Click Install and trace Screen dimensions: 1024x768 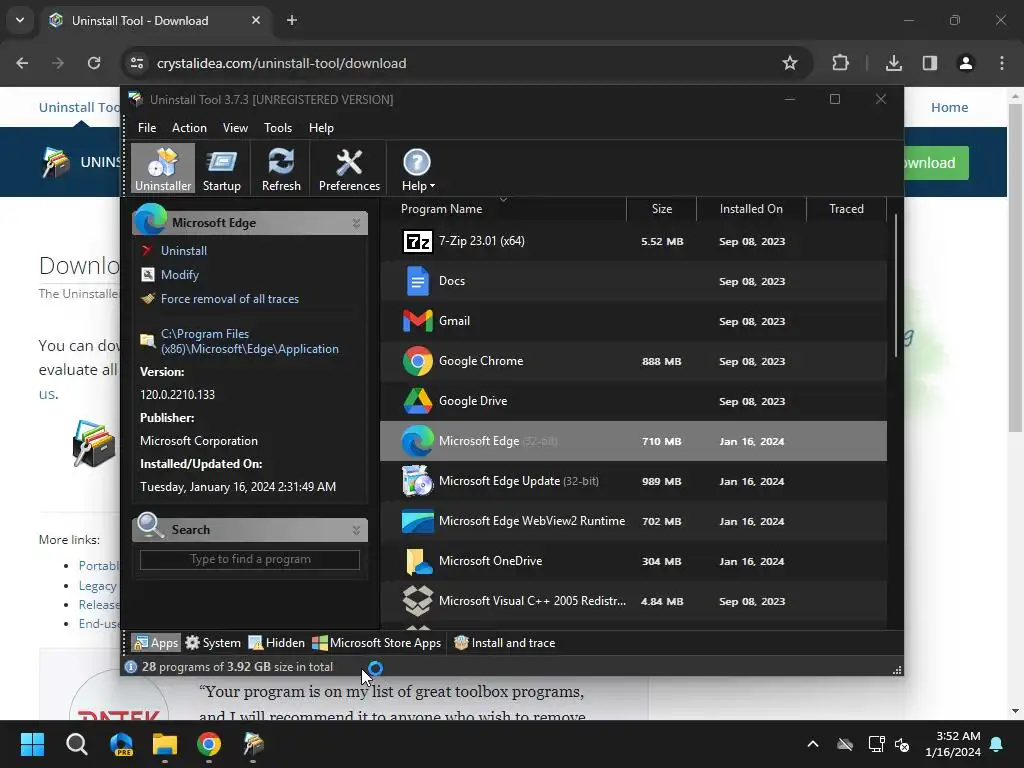(x=504, y=643)
